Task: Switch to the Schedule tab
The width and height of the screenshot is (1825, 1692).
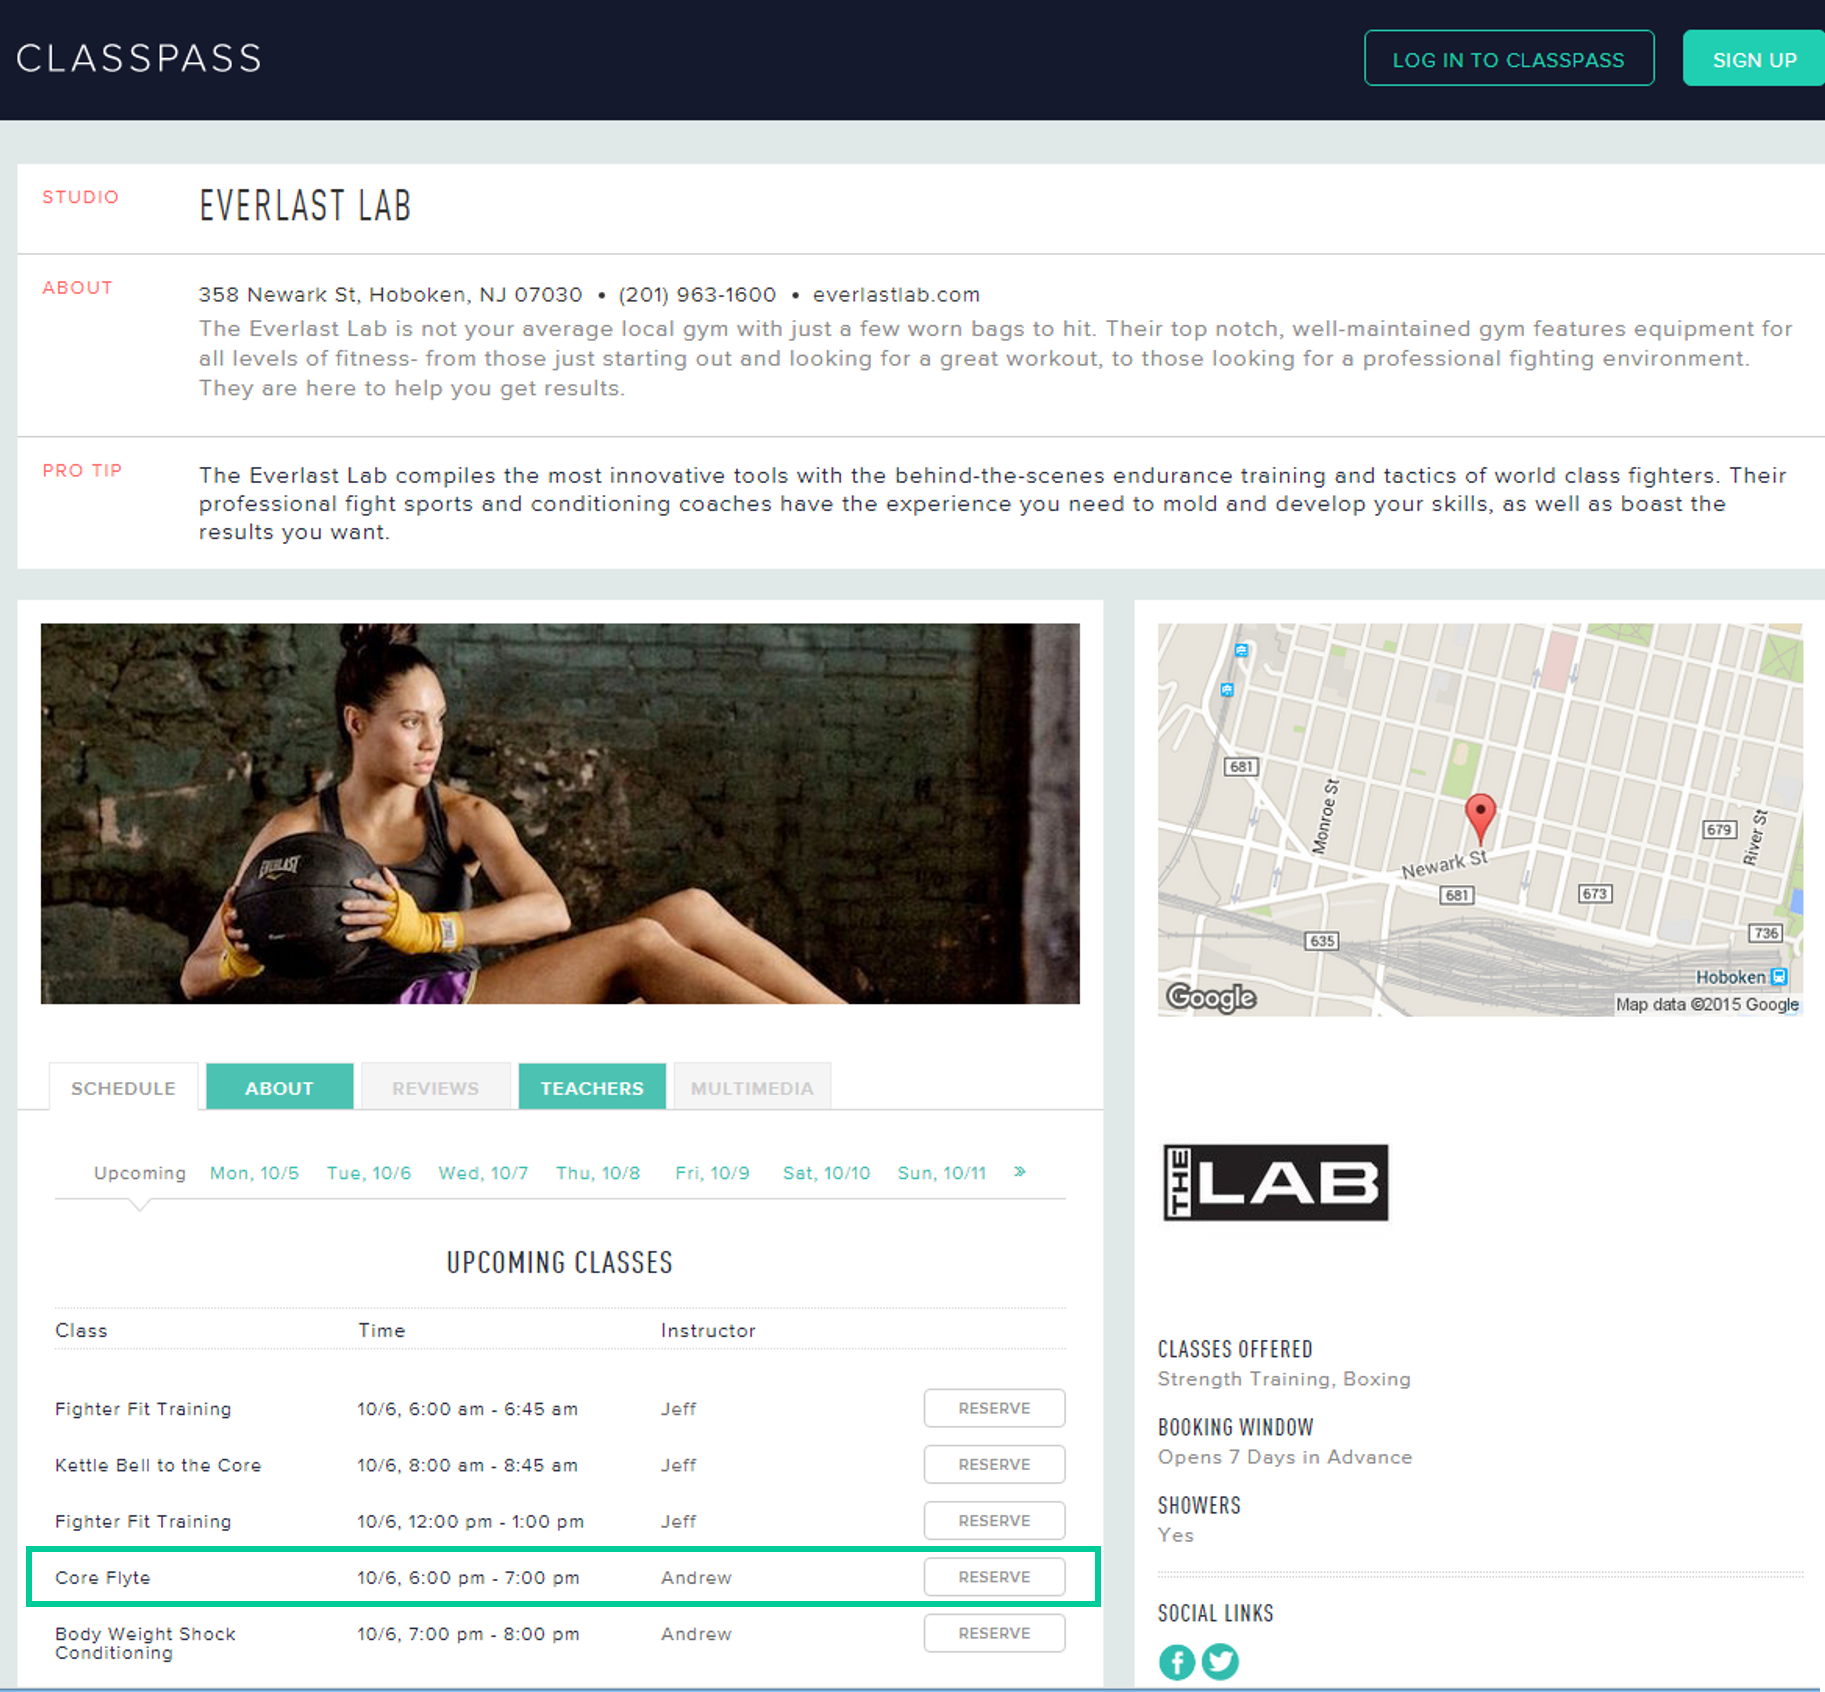Action: (x=123, y=1087)
